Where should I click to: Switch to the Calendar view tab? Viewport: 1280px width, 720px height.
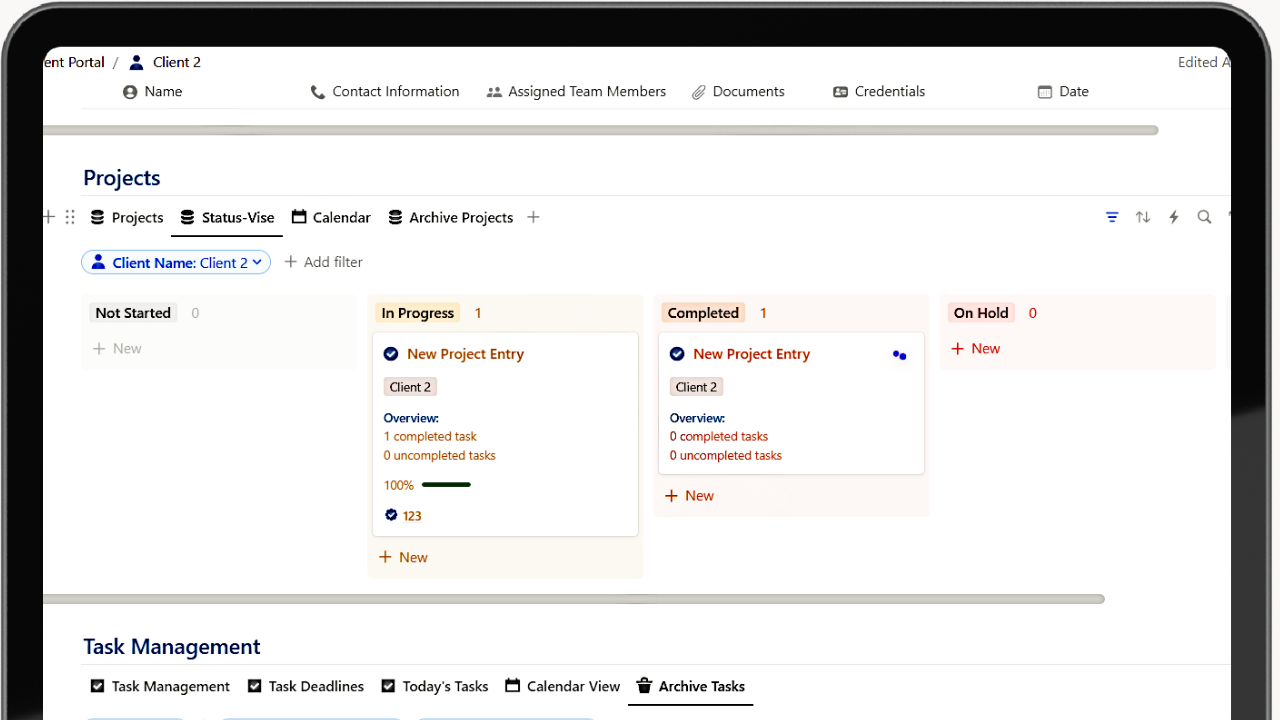[331, 217]
